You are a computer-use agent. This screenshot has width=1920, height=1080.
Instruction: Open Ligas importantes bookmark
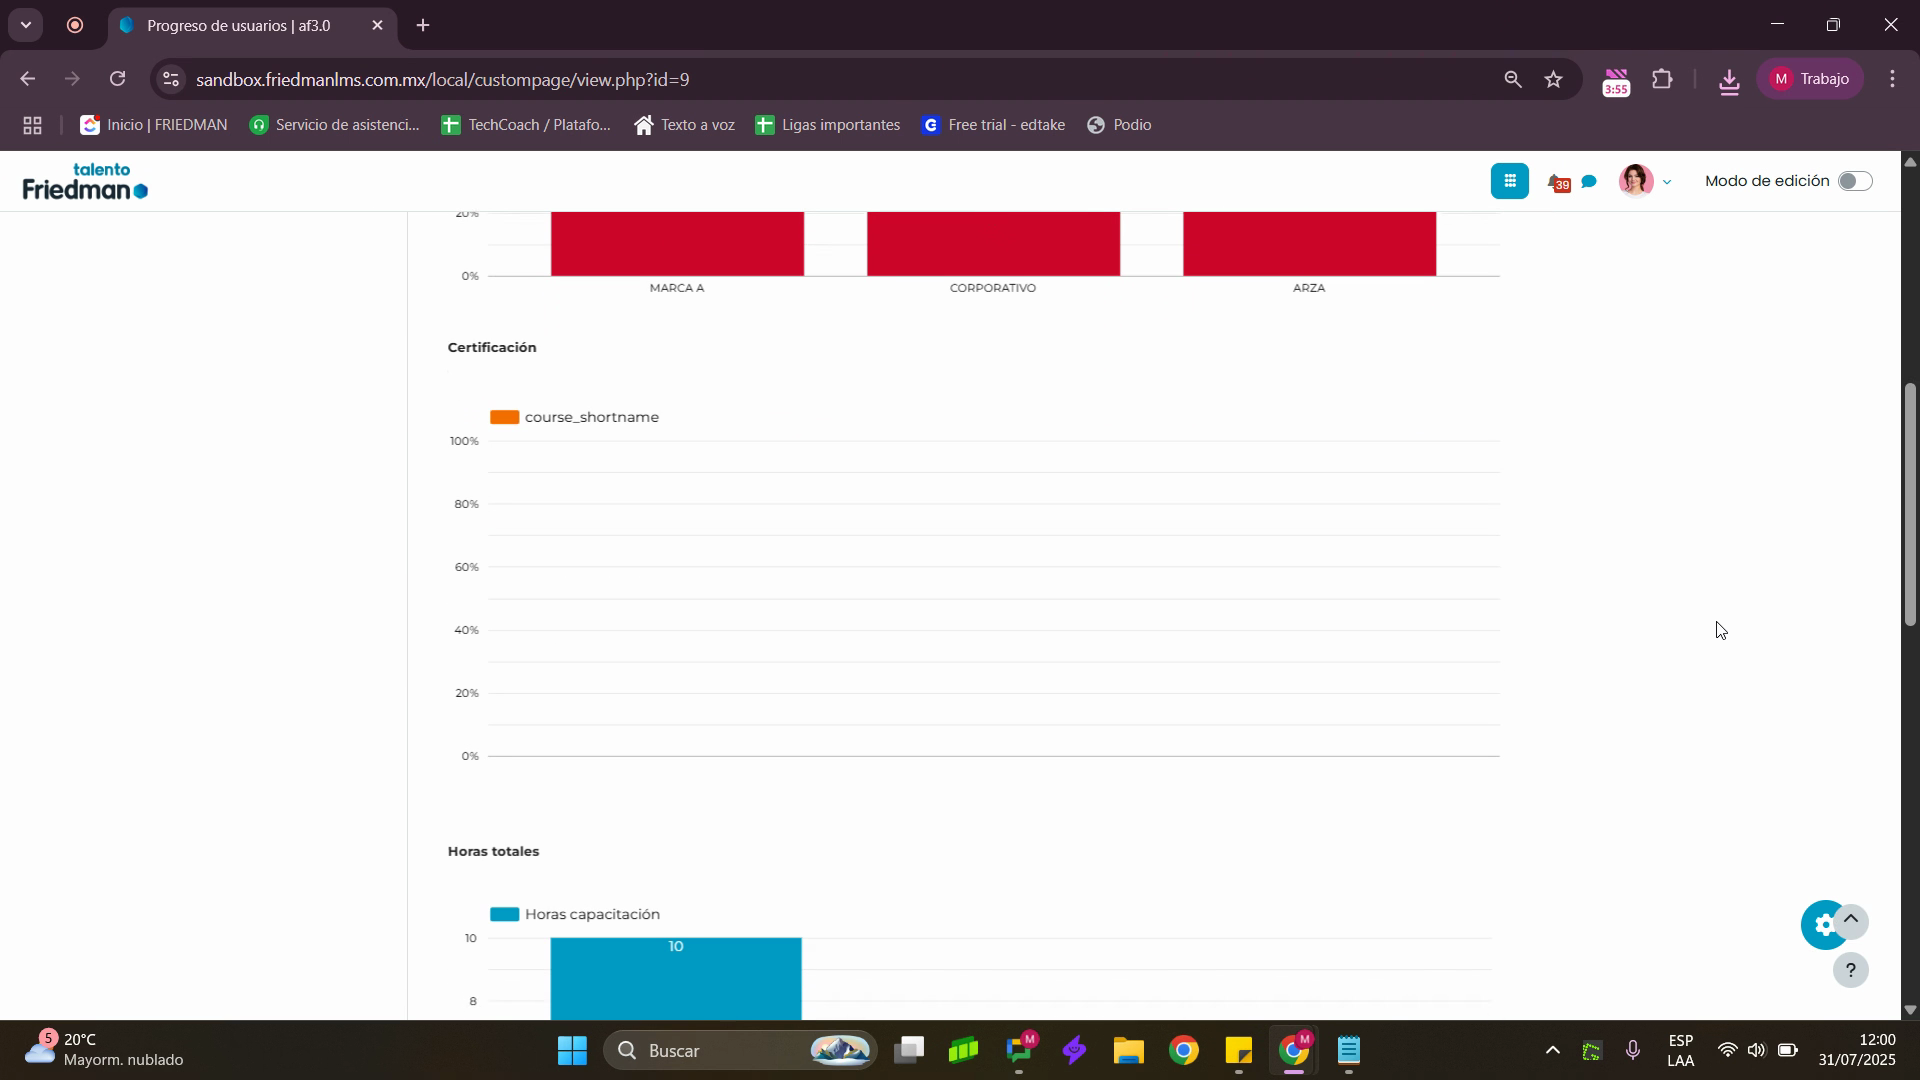pos(828,125)
